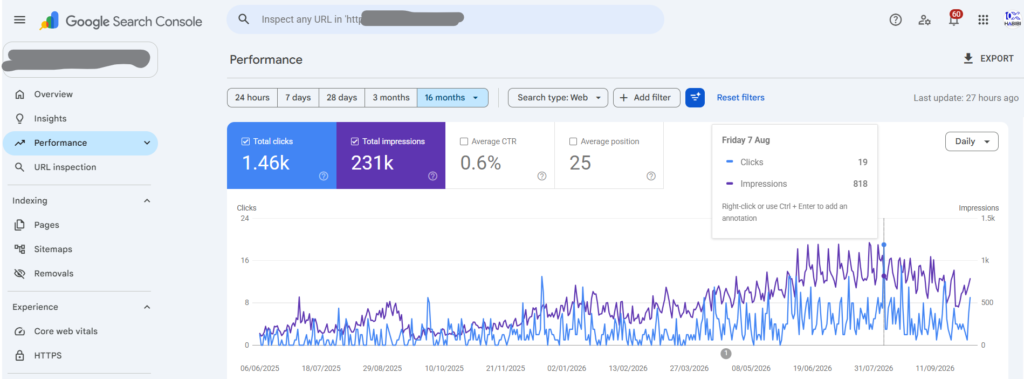The image size is (1024, 379).
Task: Click the Reset filters link
Action: tap(741, 97)
